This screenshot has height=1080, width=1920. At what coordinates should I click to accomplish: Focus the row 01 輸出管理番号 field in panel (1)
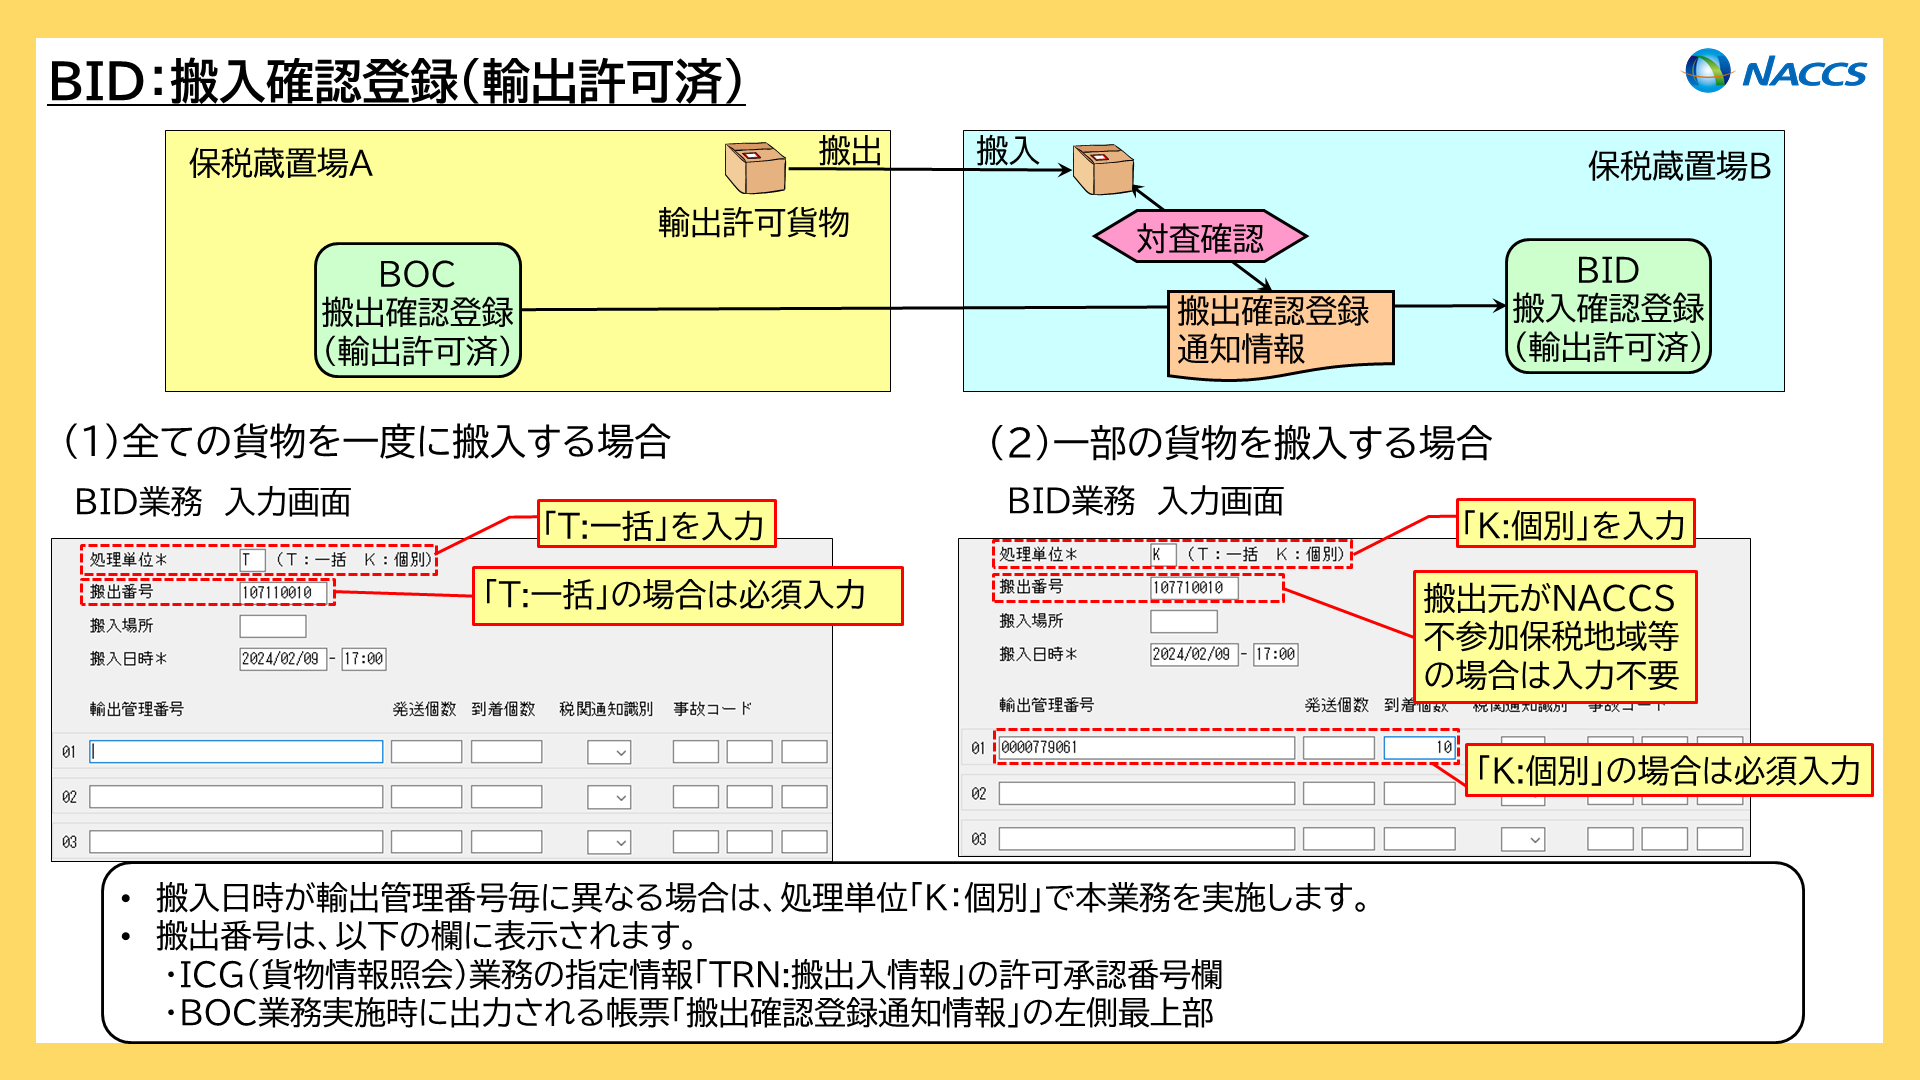pos(236,751)
